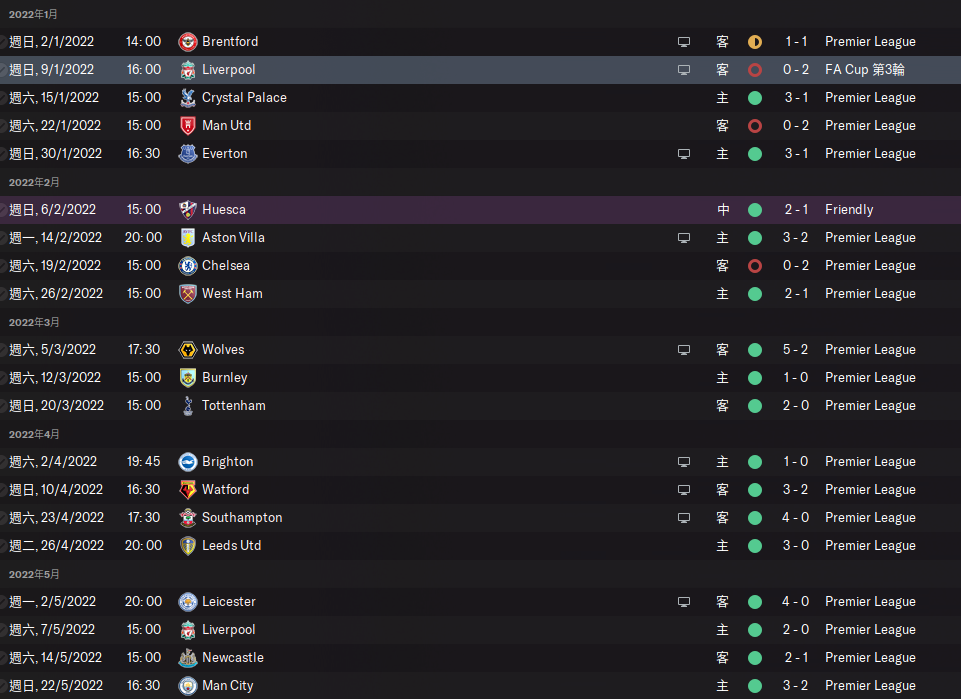The width and height of the screenshot is (961, 699).
Task: Click the Friendly competition label for Huesca
Action: pos(849,210)
